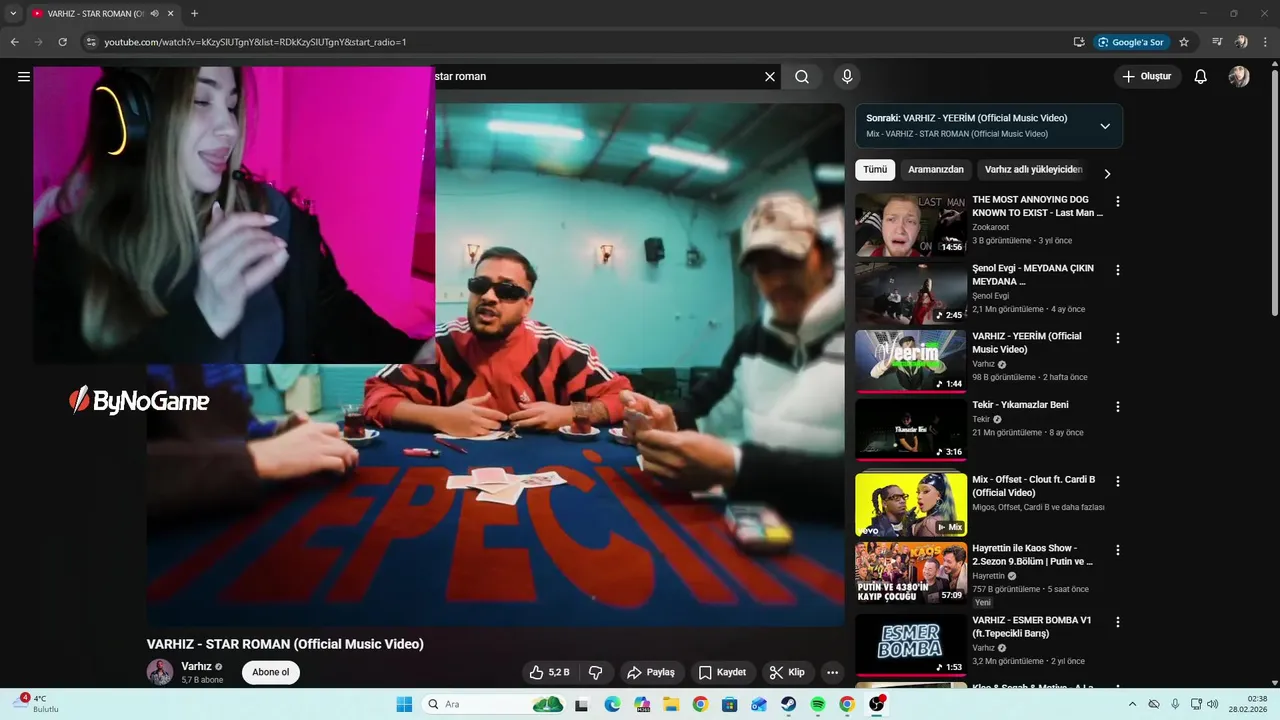Click the search magnifier button

tap(802, 76)
